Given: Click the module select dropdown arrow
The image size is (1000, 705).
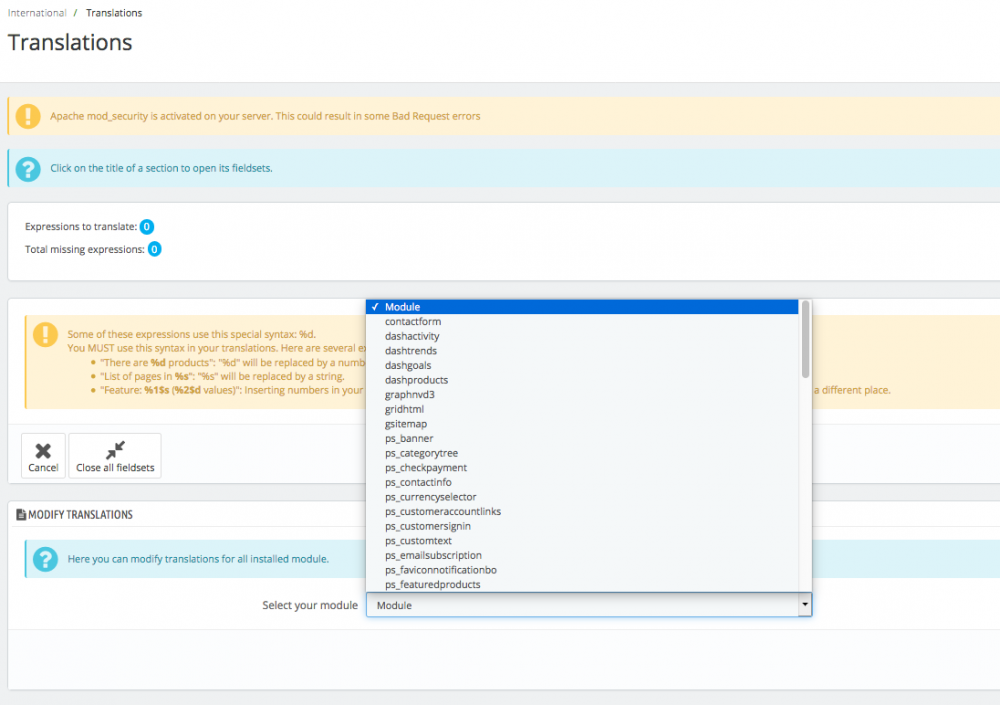Looking at the screenshot, I should click(x=805, y=604).
